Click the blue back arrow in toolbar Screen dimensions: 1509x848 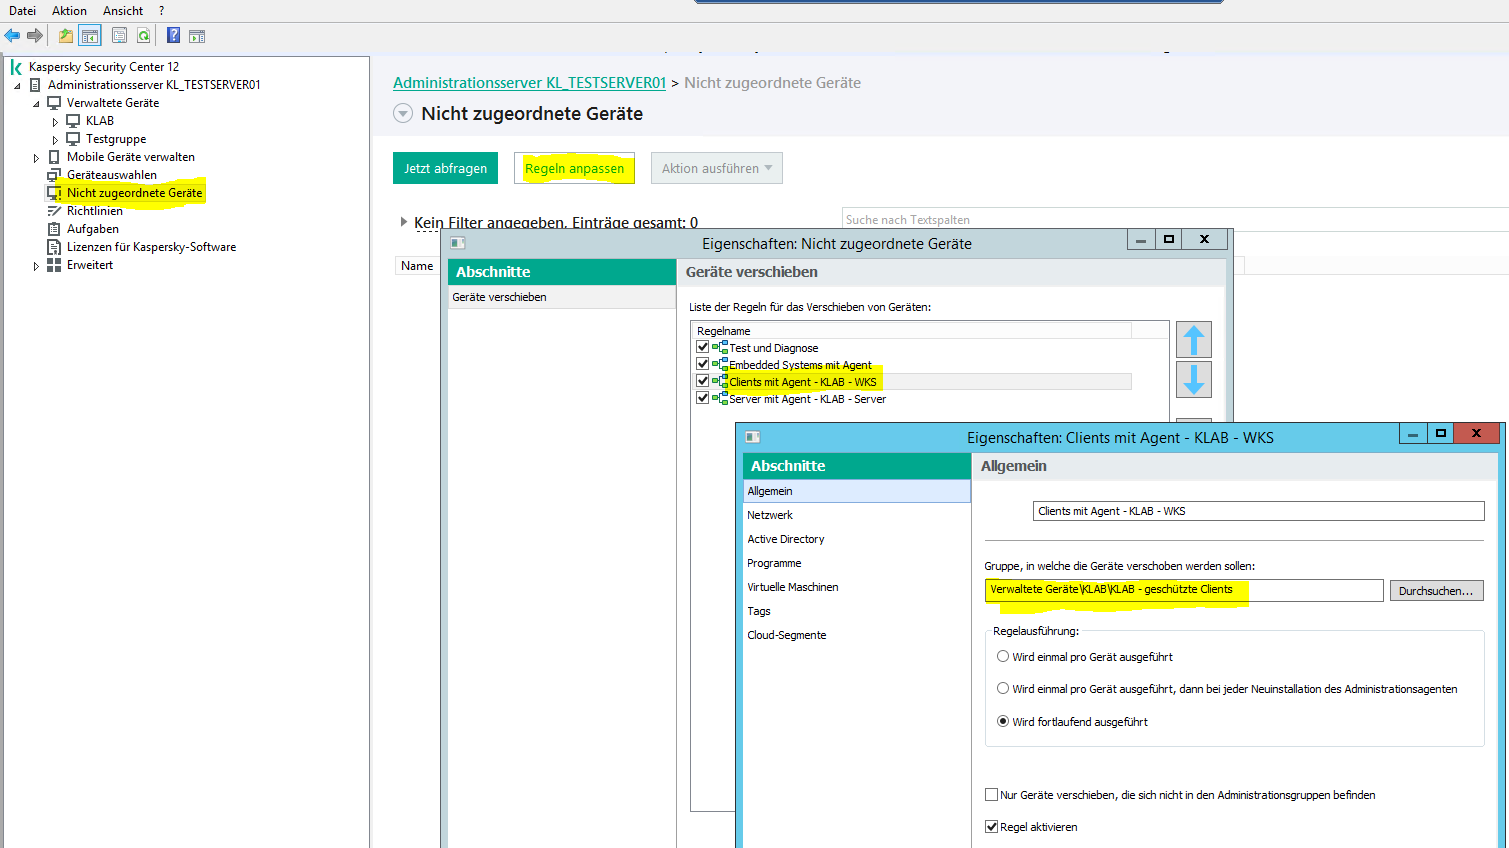[x=12, y=36]
